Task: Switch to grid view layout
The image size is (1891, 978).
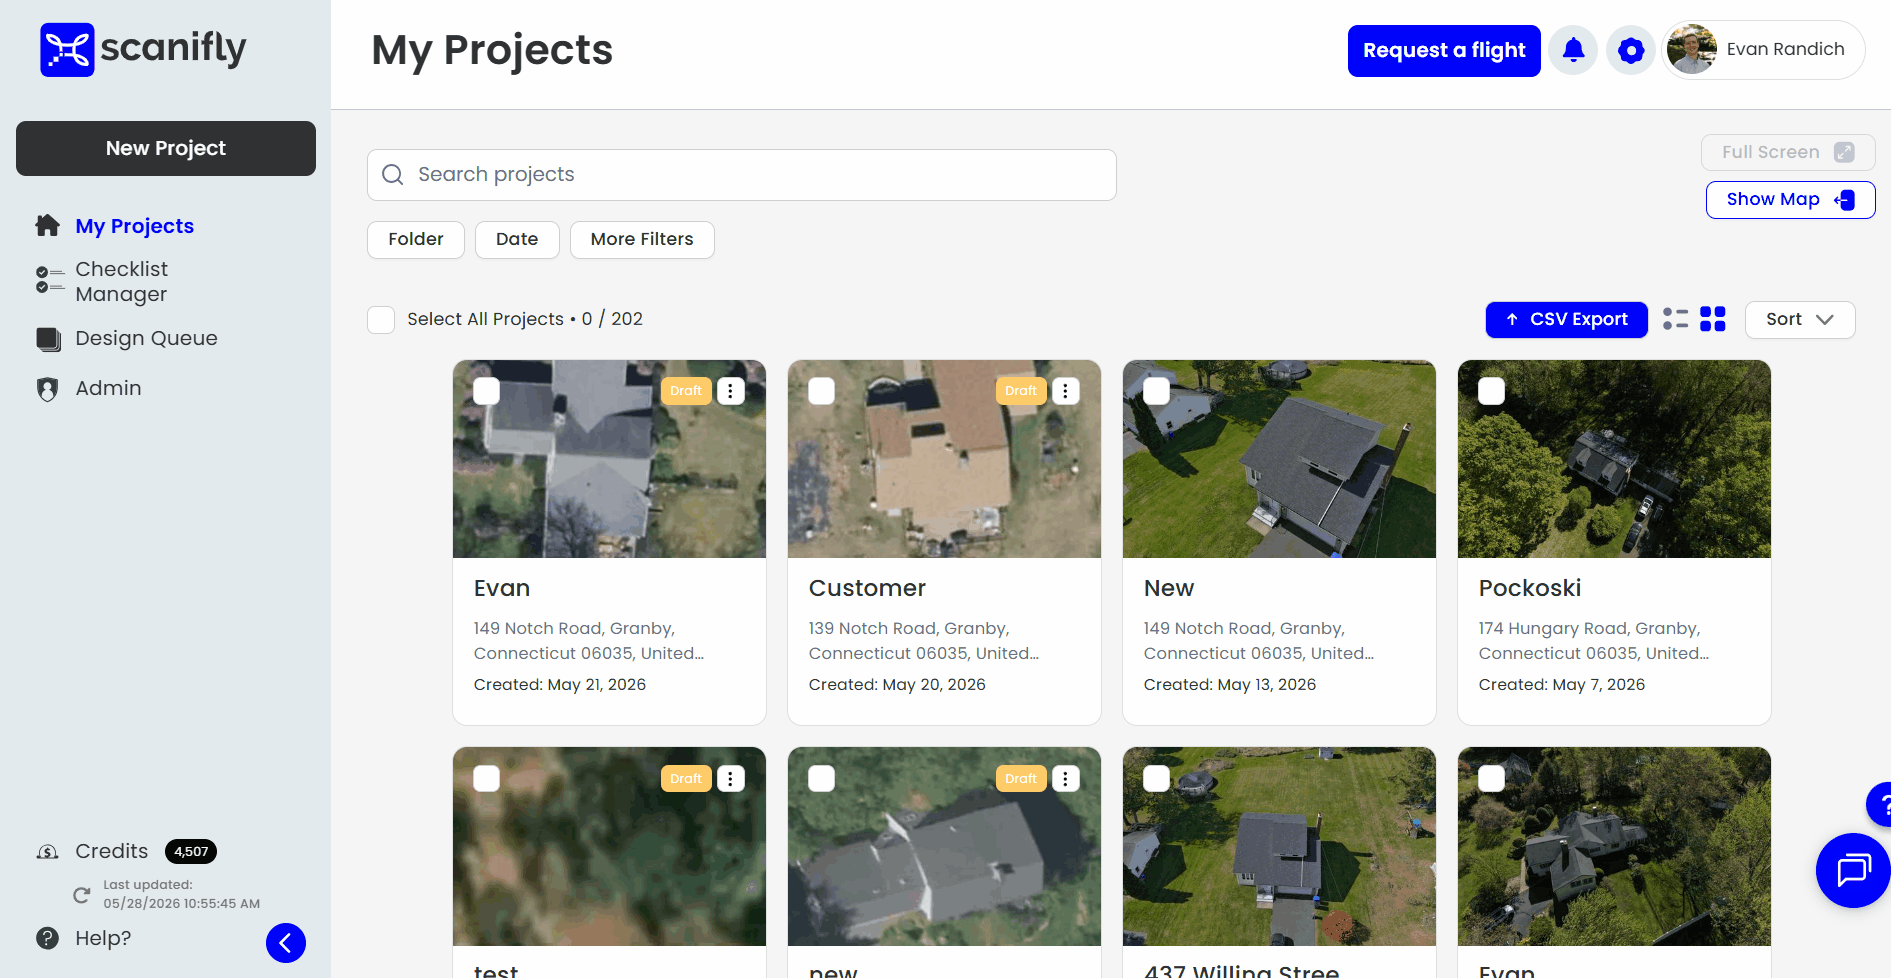Action: tap(1713, 319)
